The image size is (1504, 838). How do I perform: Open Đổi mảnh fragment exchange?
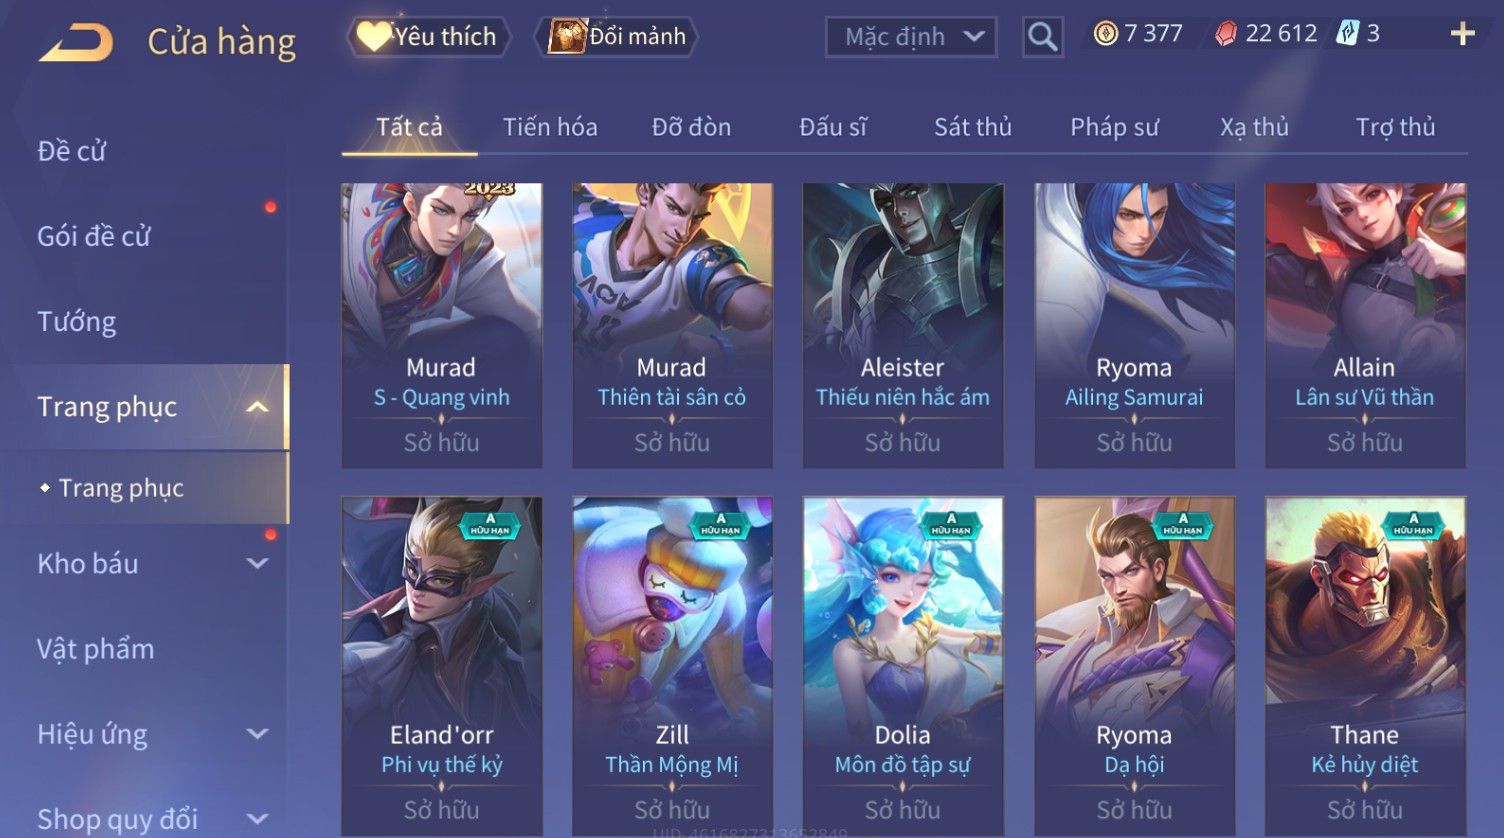(x=616, y=36)
